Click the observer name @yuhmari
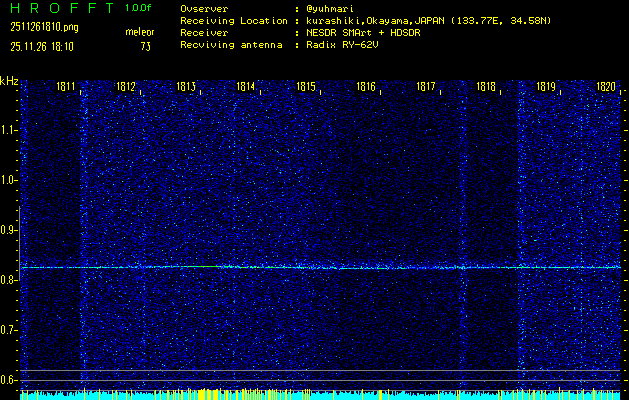The width and height of the screenshot is (629, 400). [334, 8]
